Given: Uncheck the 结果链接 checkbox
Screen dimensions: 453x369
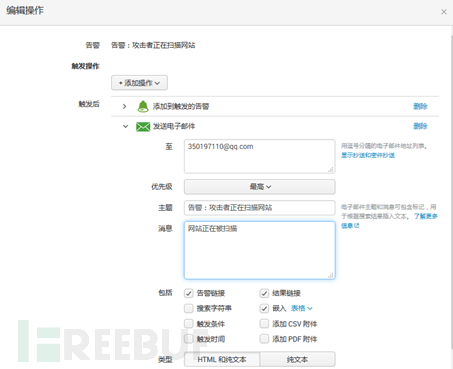Looking at the screenshot, I should coord(264,293).
